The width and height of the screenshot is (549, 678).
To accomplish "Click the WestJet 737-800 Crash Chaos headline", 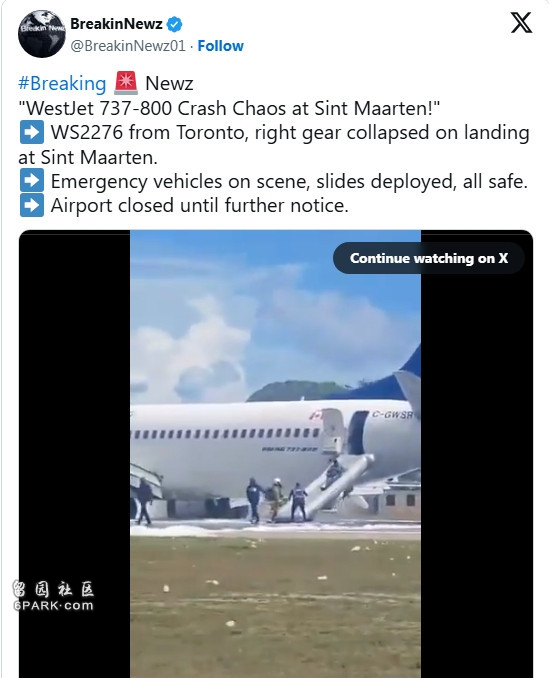I will point(229,108).
